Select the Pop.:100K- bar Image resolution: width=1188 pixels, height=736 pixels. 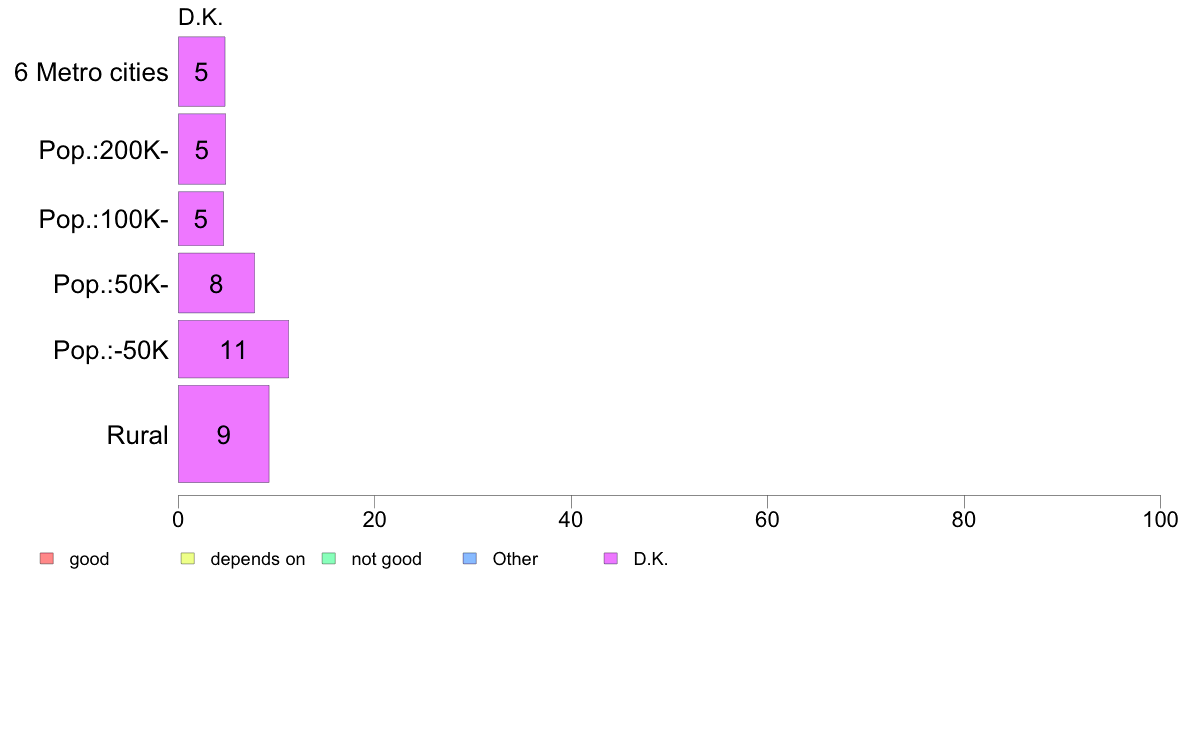click(x=201, y=218)
